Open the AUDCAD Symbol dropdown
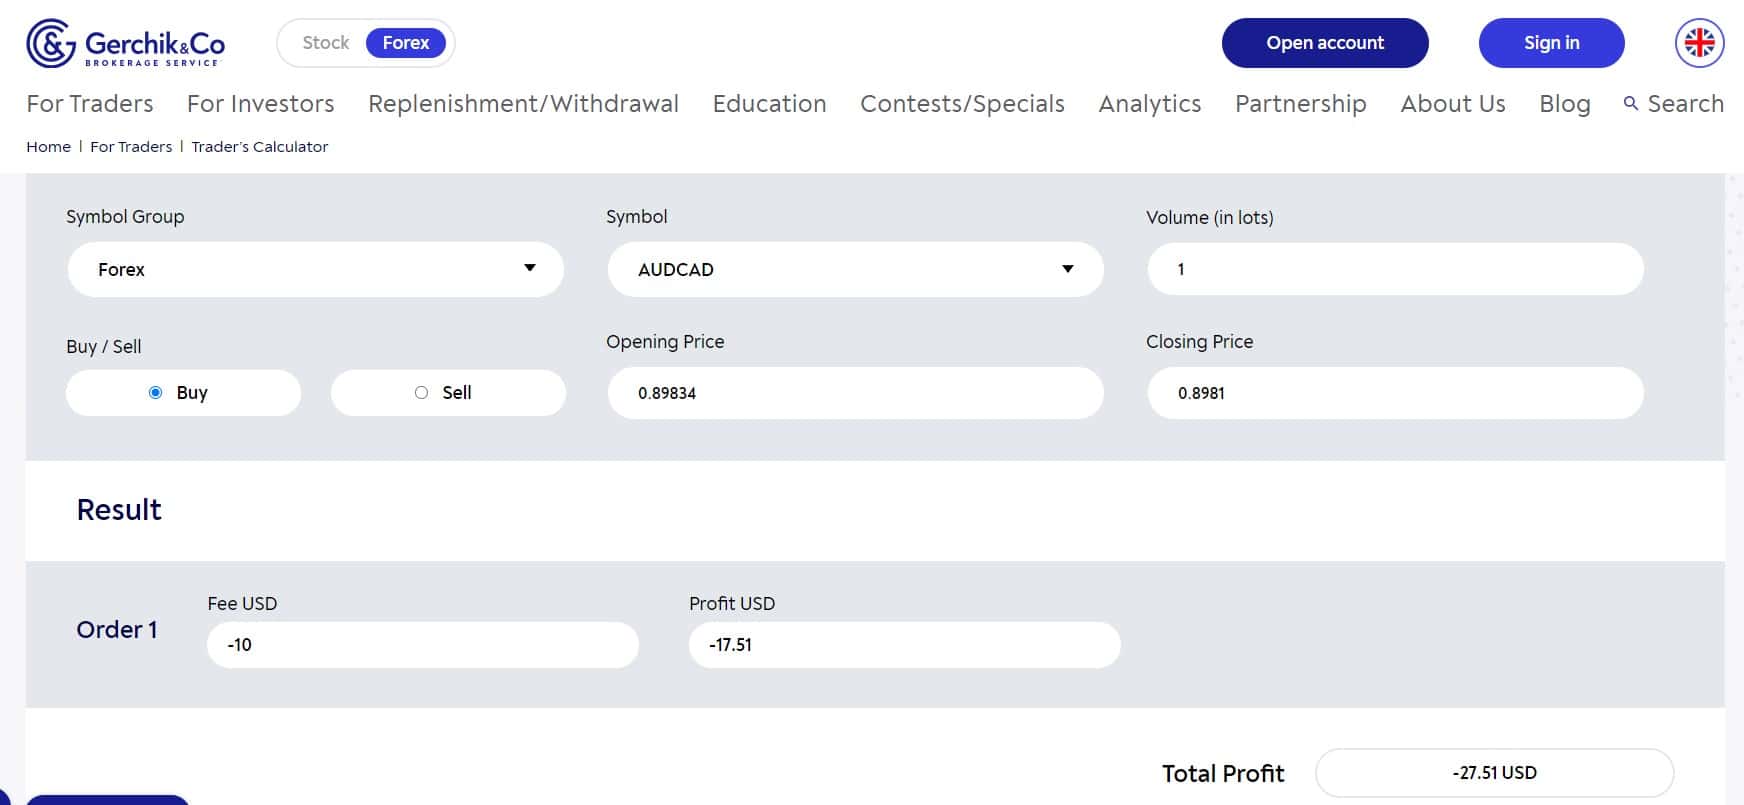 [855, 269]
